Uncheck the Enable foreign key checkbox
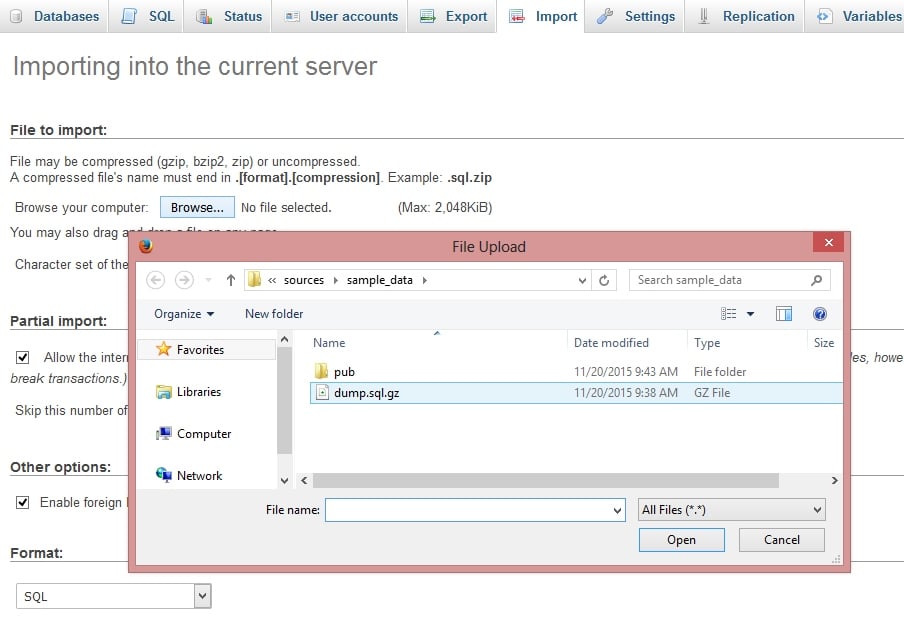Viewport: 904px width, 631px height. pos(22,502)
